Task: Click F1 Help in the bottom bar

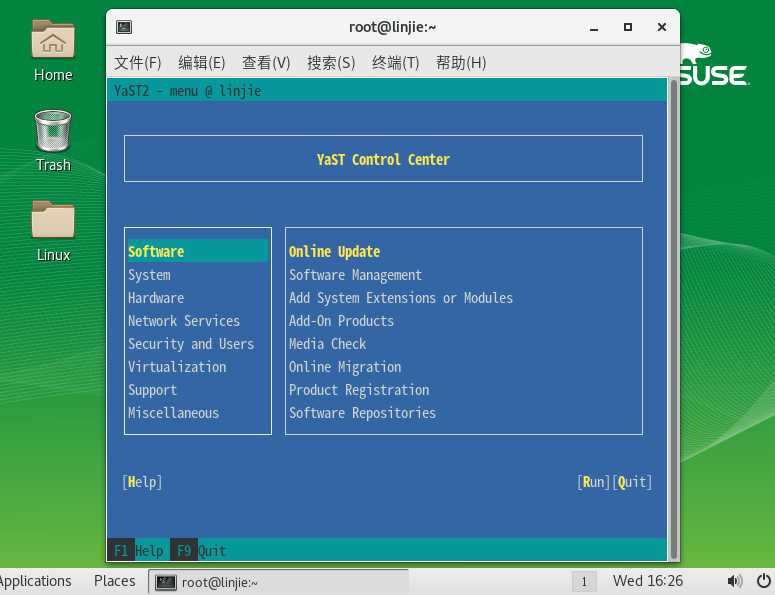Action: point(135,550)
